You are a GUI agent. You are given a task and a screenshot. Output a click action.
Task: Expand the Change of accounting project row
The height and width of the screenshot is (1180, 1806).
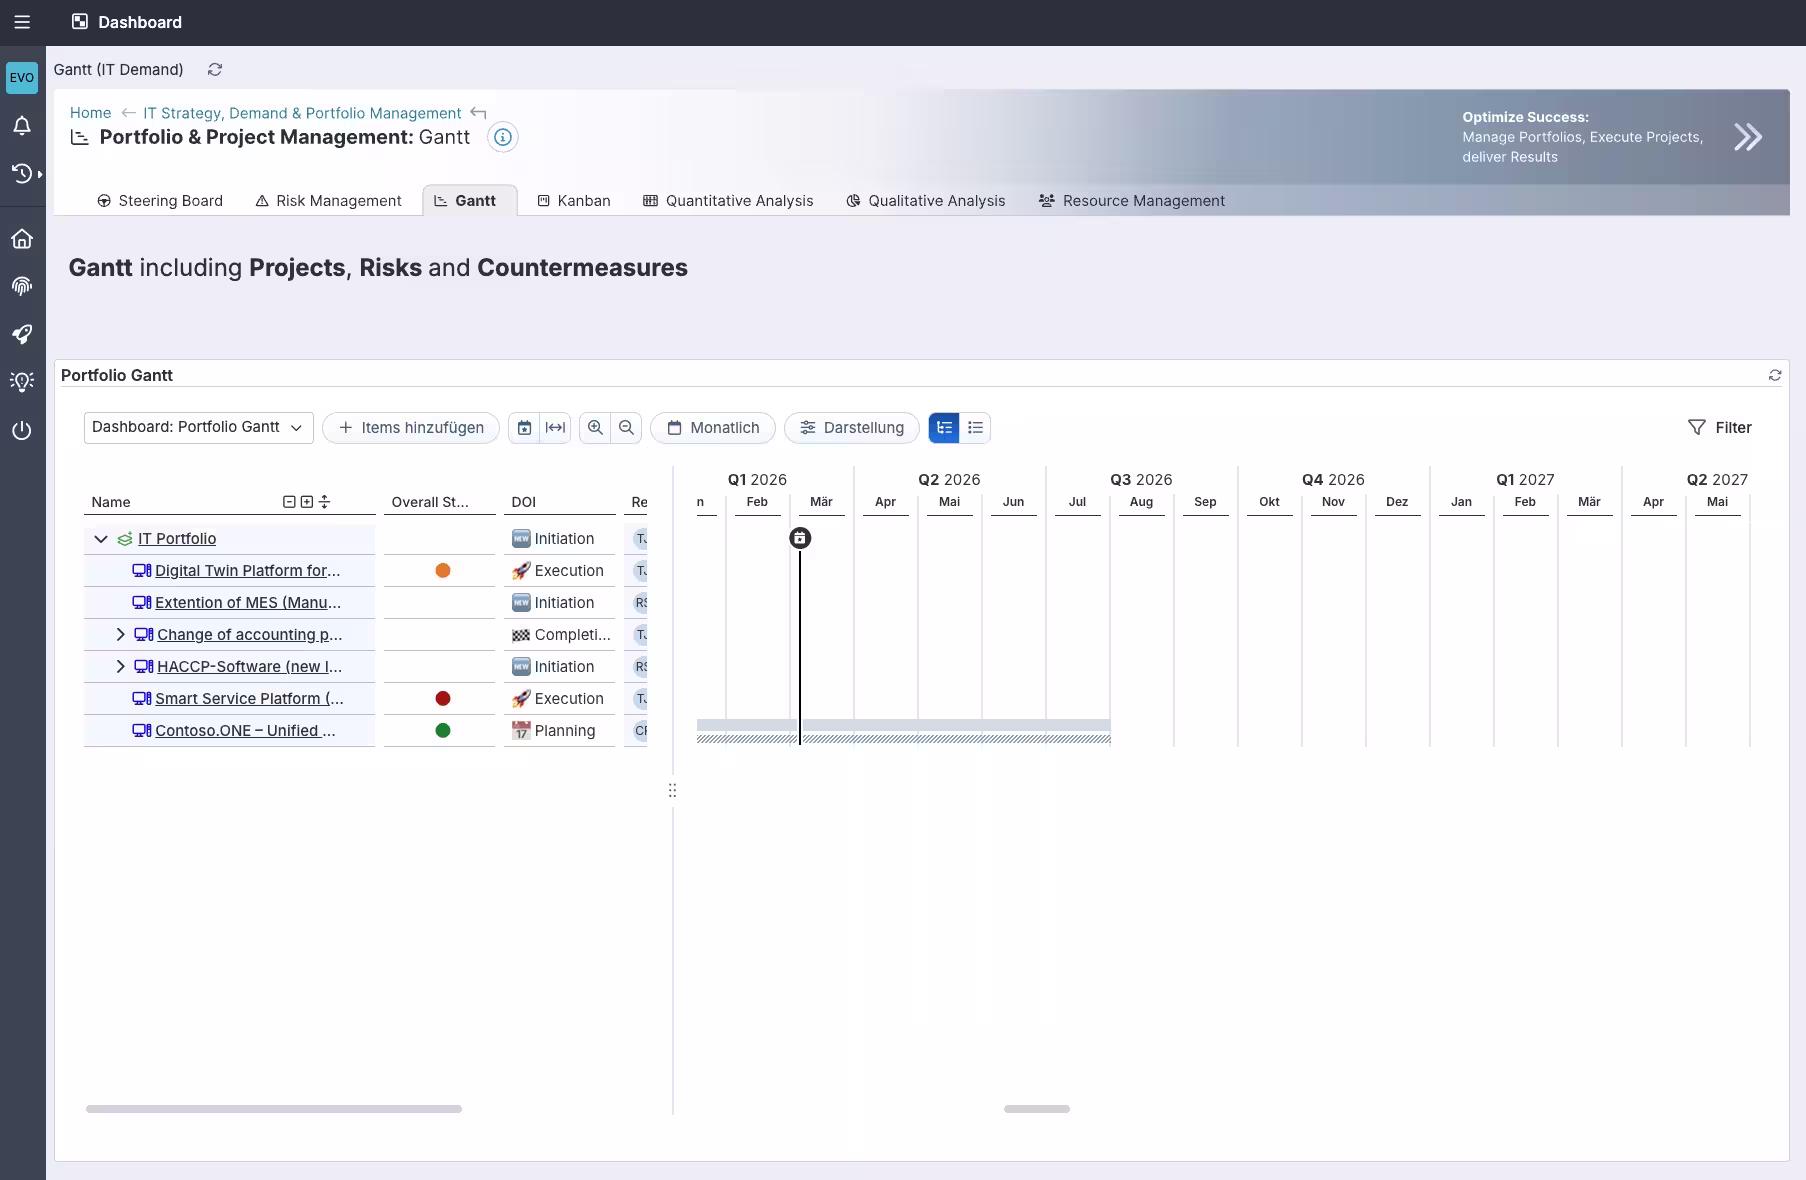(120, 635)
